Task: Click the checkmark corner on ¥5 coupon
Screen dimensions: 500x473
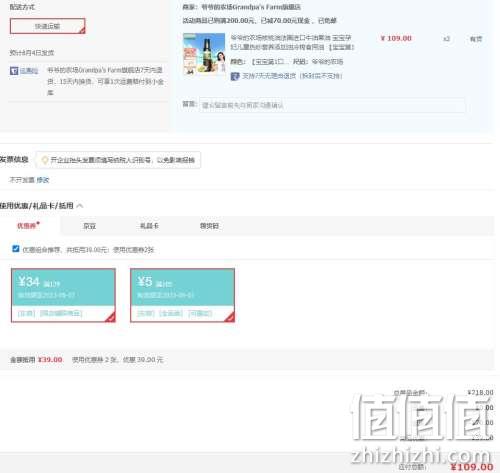Action: 230,318
